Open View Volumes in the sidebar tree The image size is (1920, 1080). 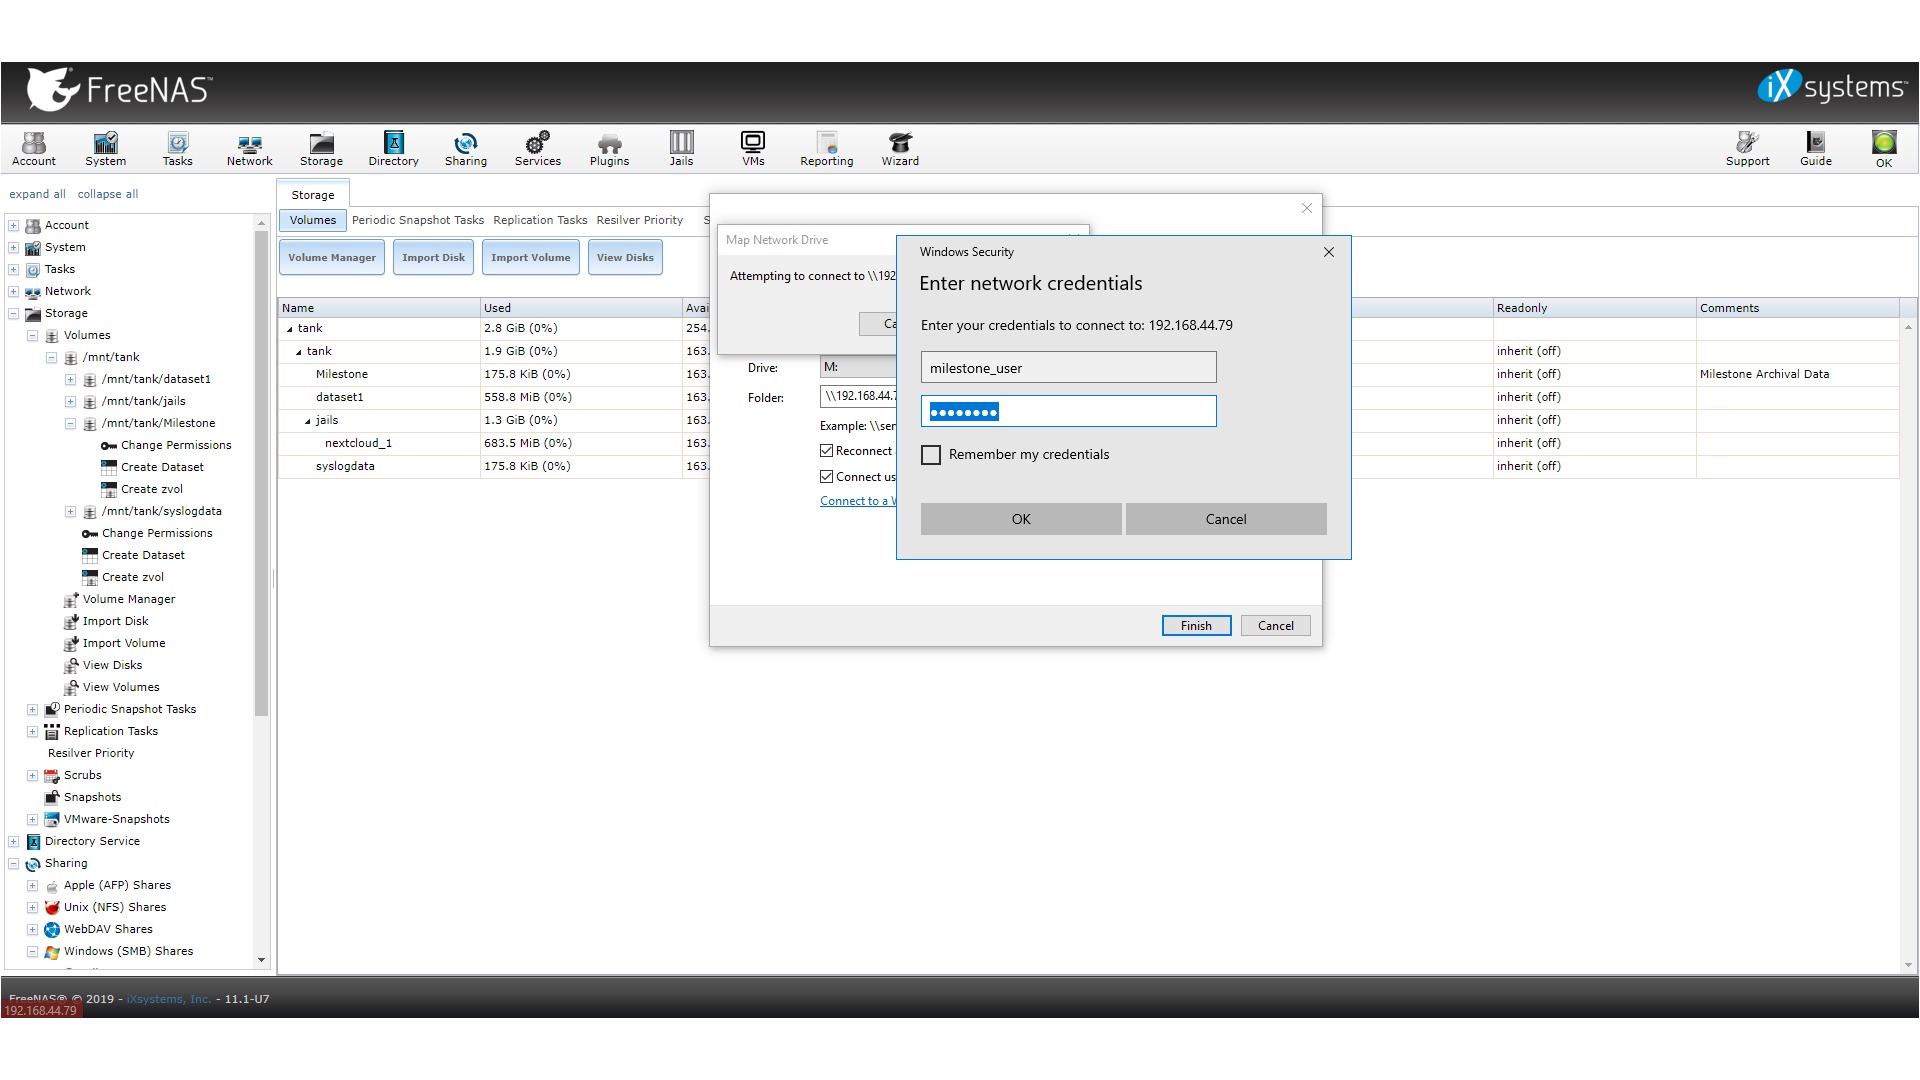[x=121, y=687]
